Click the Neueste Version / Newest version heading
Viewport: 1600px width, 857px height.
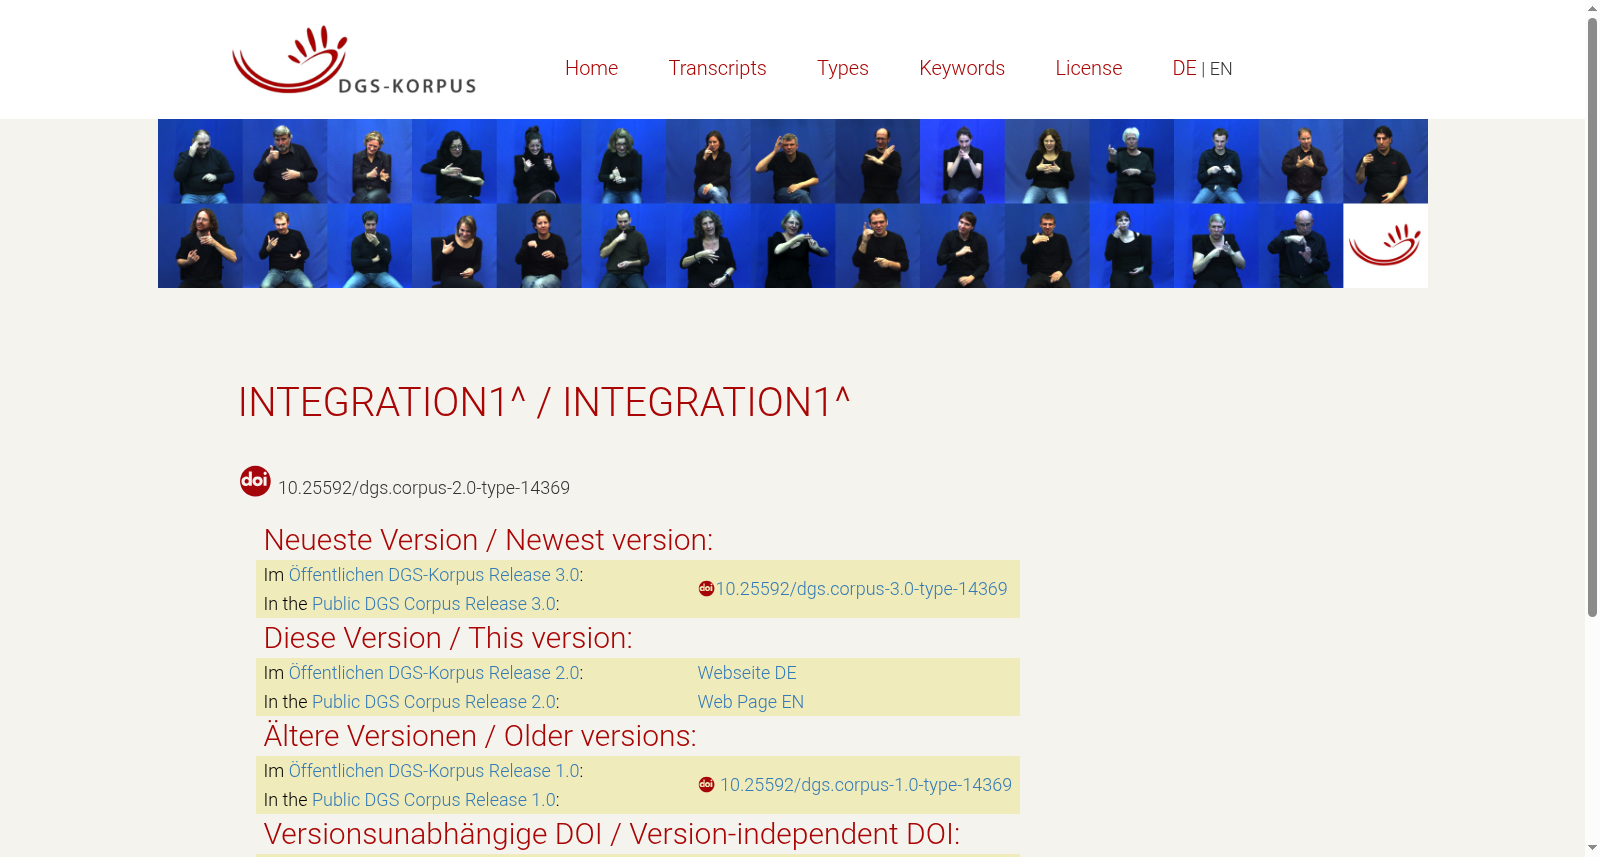click(x=488, y=540)
